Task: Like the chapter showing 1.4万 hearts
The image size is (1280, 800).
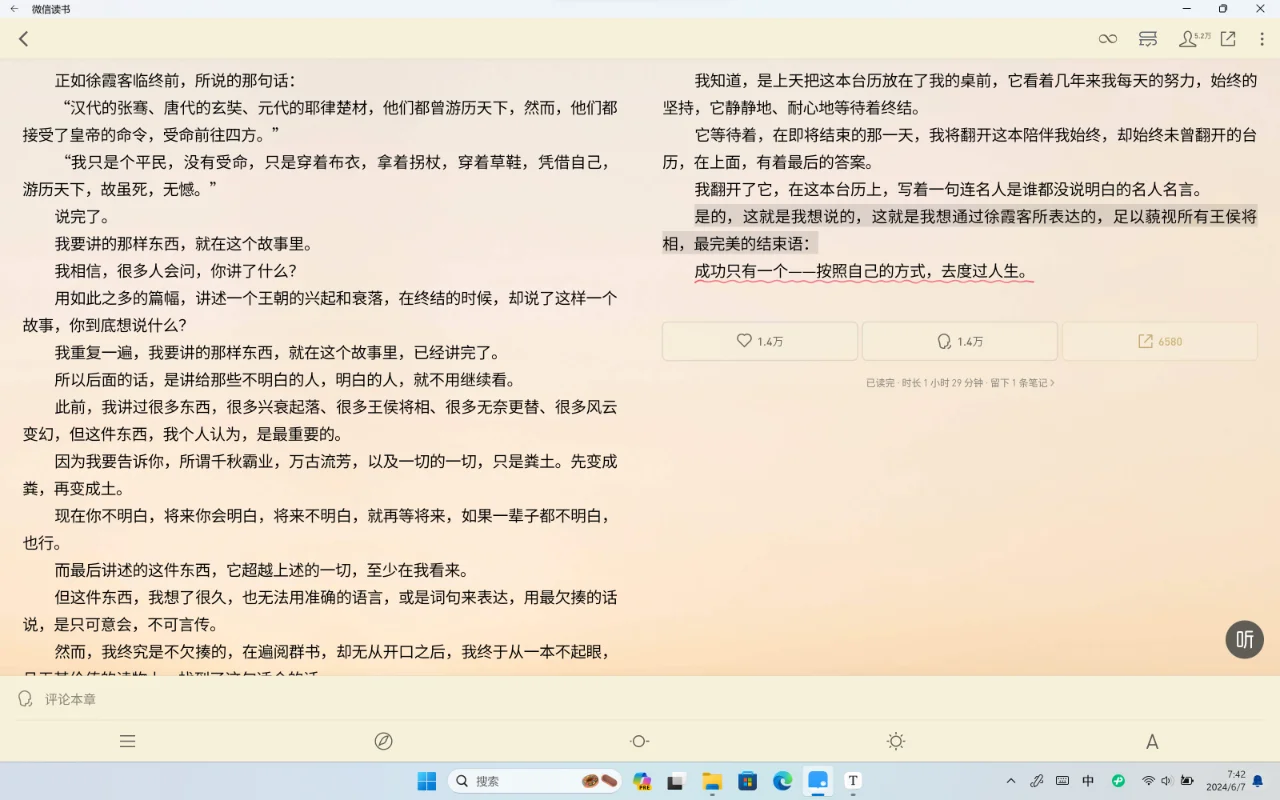Action: click(x=759, y=340)
